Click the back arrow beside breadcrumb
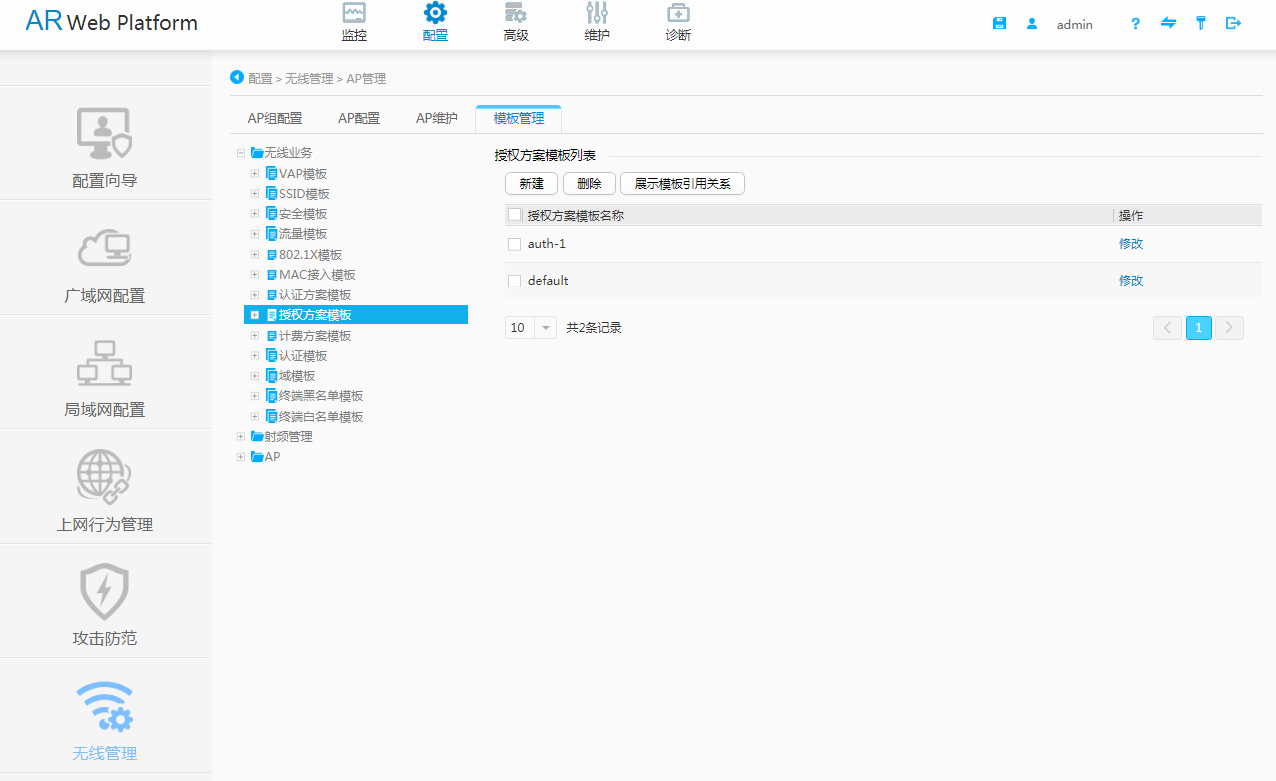 237,77
